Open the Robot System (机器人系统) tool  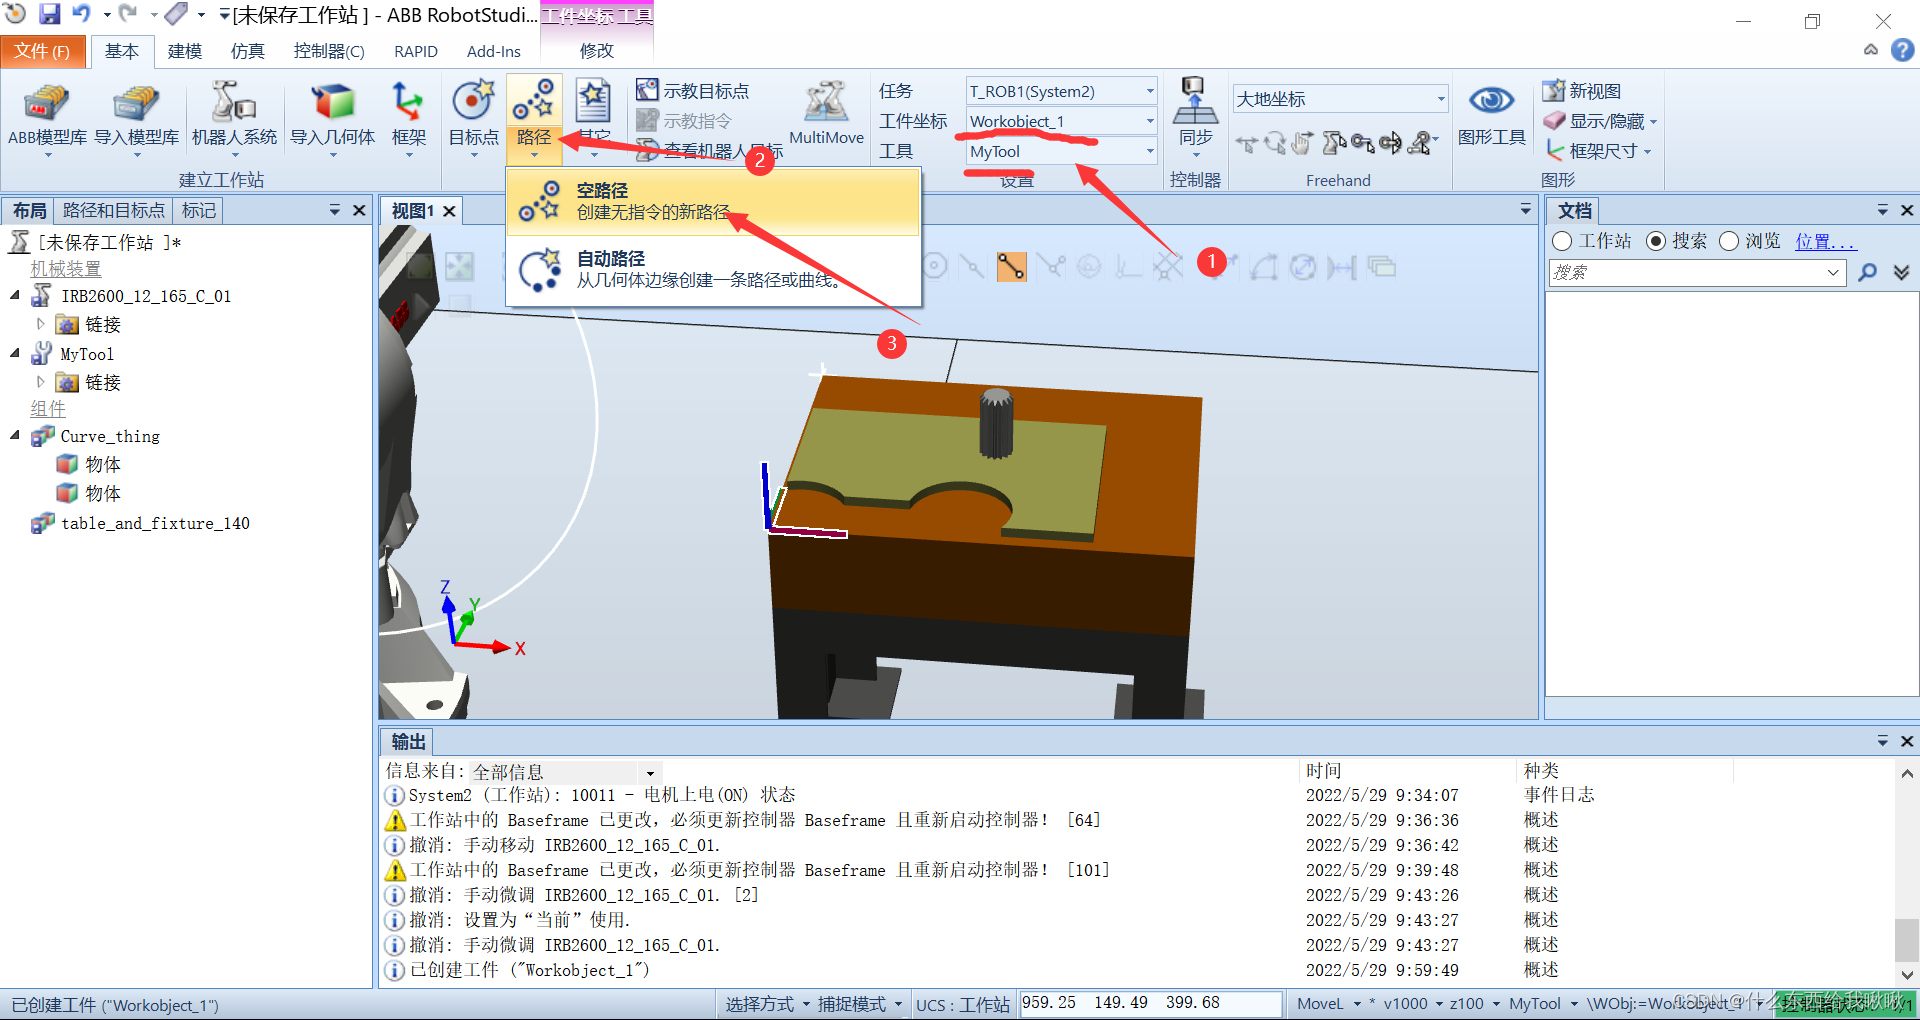coord(234,119)
